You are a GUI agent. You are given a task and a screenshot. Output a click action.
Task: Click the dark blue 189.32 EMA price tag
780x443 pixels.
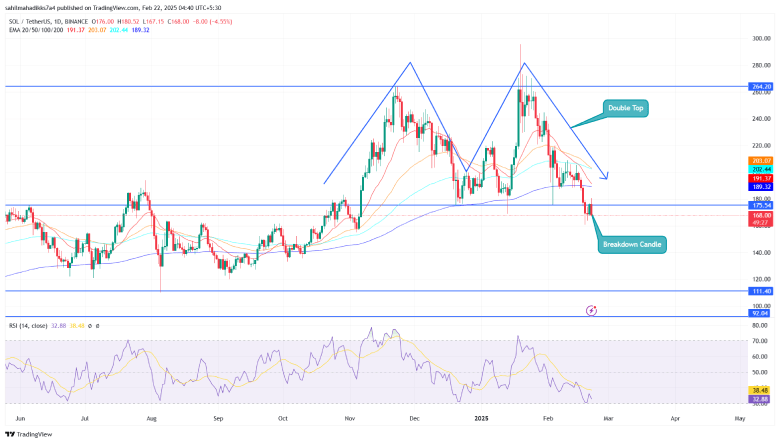[x=761, y=186]
